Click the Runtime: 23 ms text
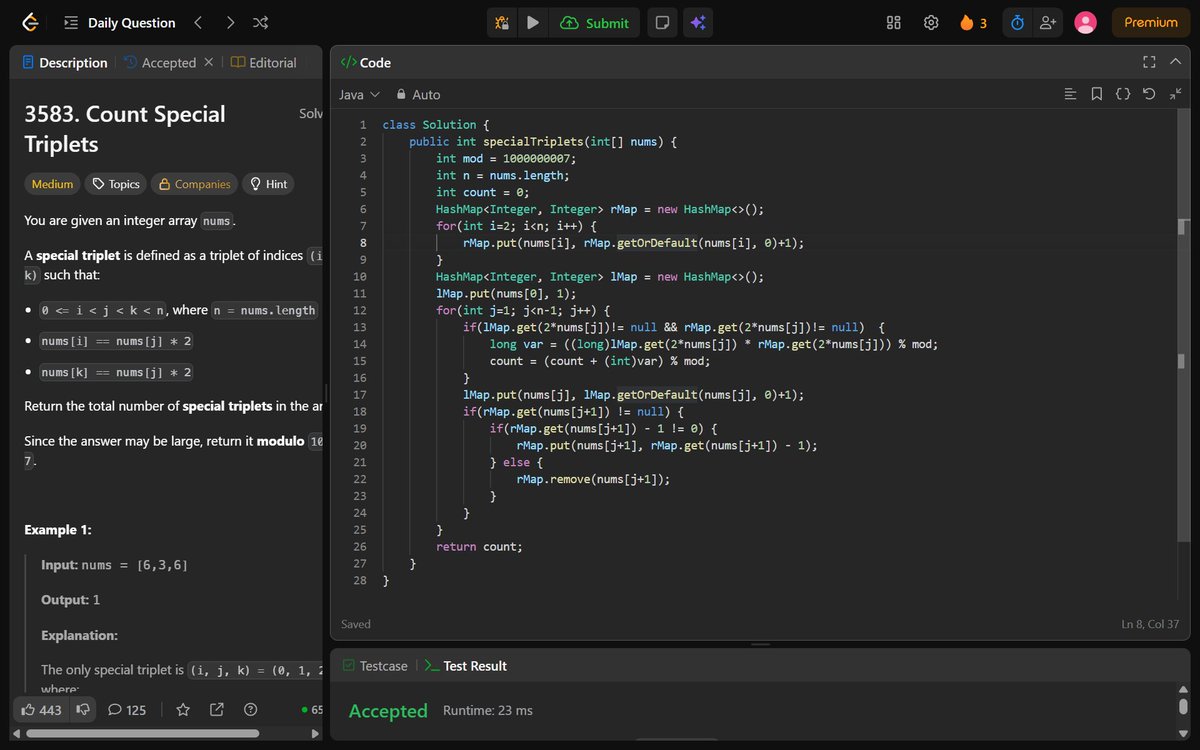The height and width of the screenshot is (750, 1200). (x=488, y=711)
